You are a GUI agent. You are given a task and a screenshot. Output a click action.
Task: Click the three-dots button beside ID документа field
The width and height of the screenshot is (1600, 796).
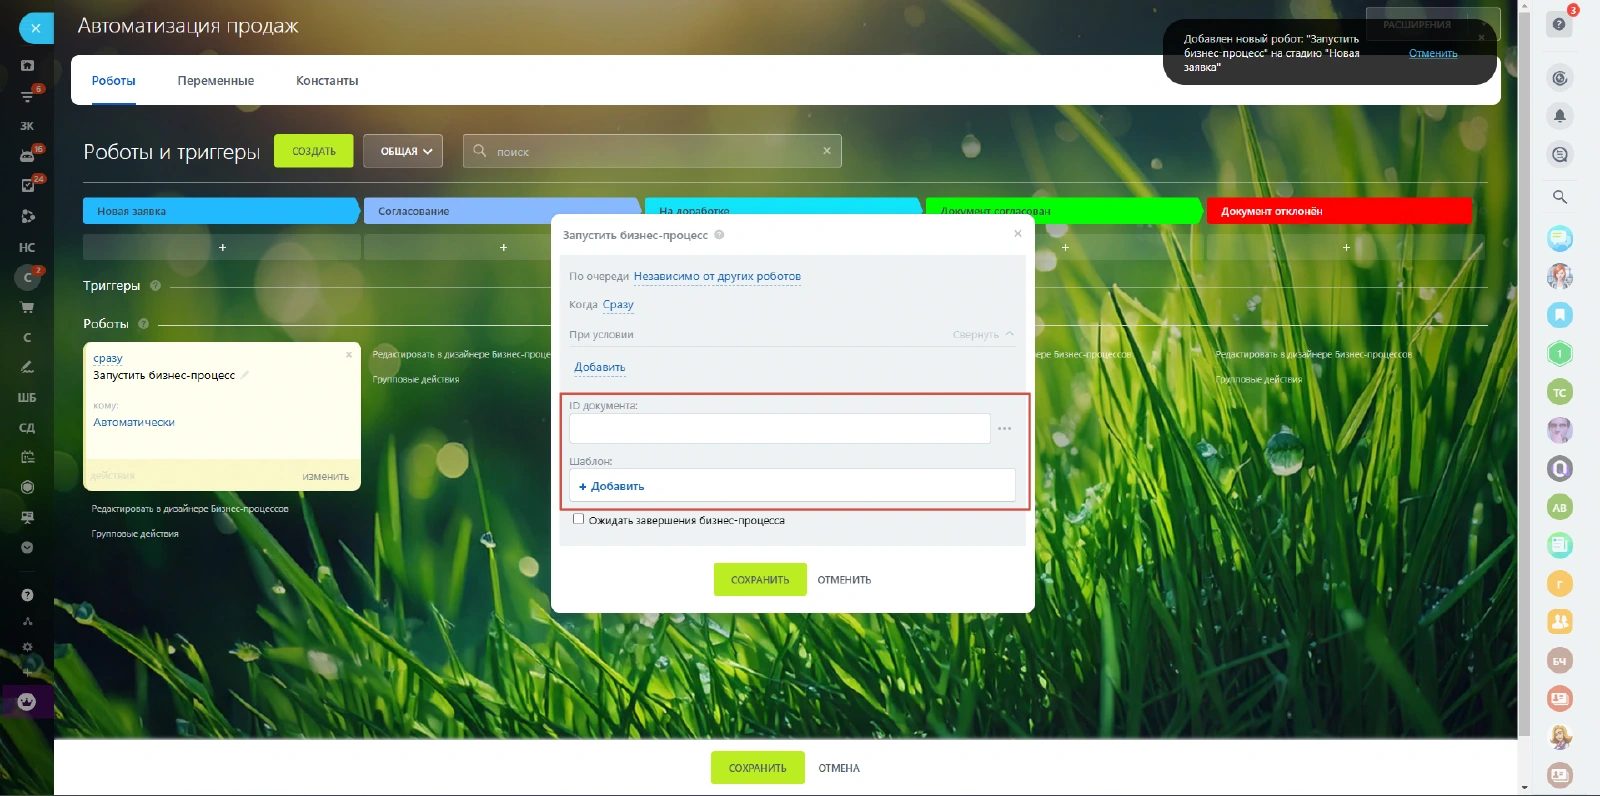[x=1004, y=429]
